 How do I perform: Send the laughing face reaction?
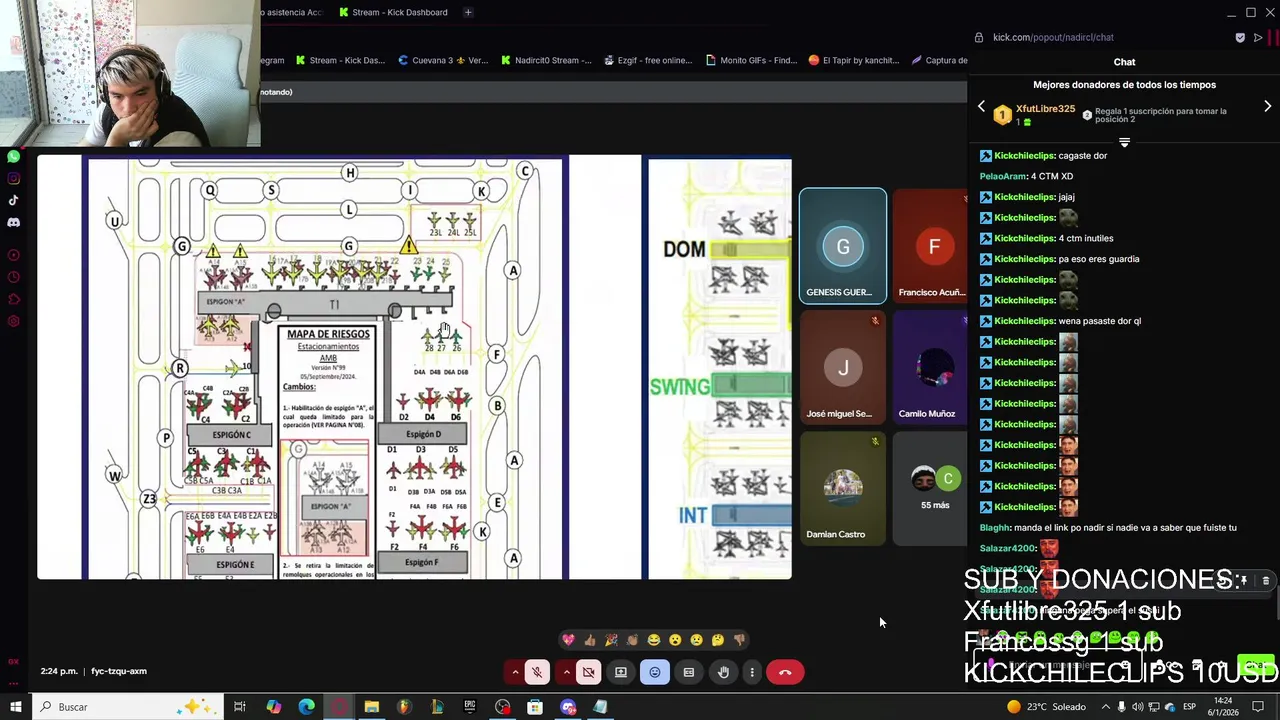coord(654,640)
